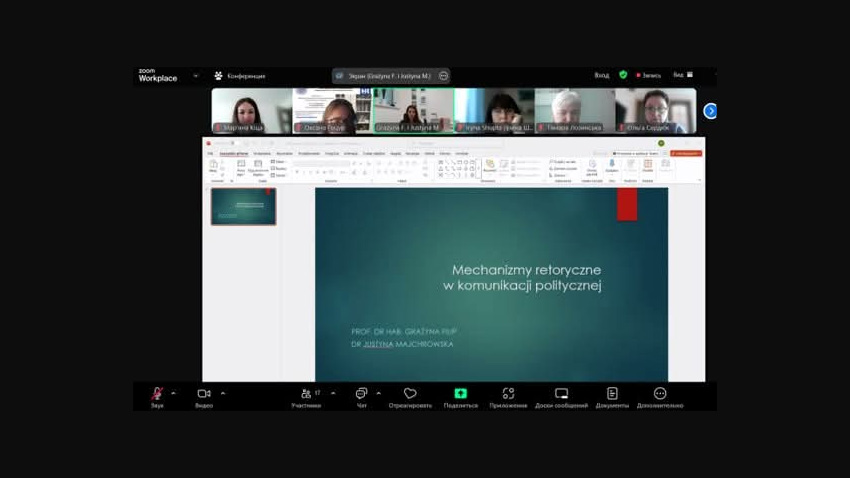The width and height of the screenshot is (850, 478).
Task: Select the slide 1 thumbnail in PowerPoint
Action: 243,206
